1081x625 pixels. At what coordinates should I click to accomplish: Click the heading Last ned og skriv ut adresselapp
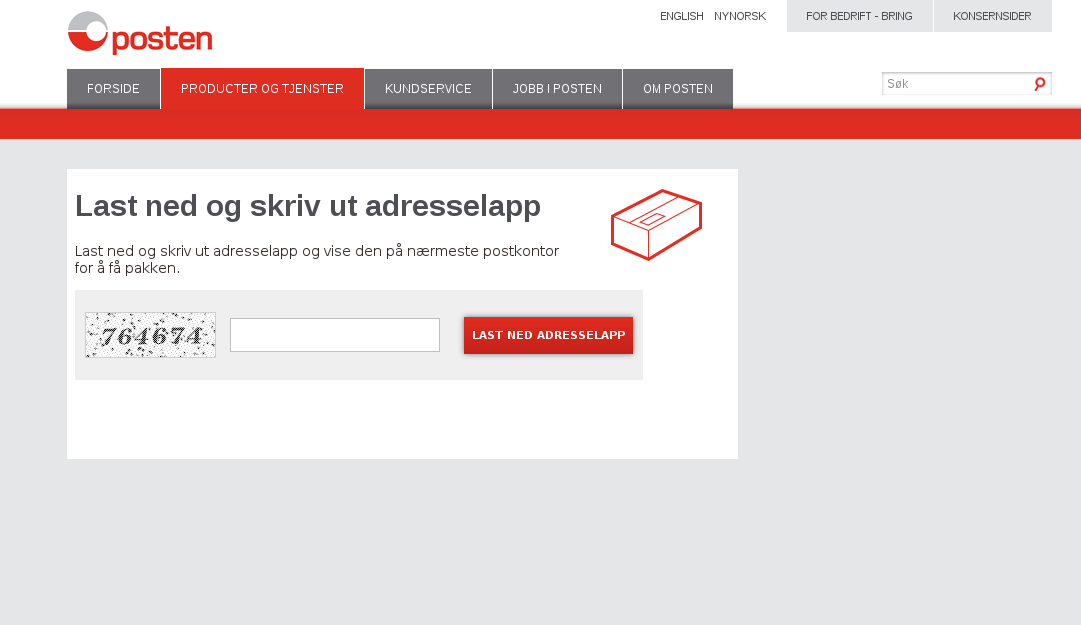click(x=307, y=206)
